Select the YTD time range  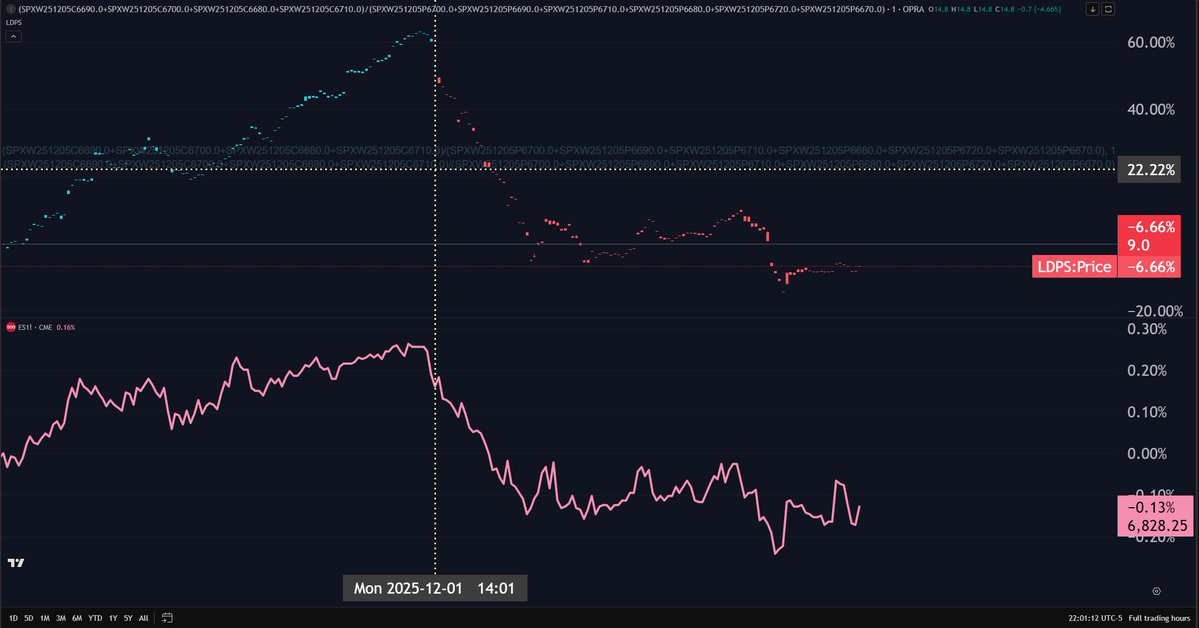pos(95,618)
